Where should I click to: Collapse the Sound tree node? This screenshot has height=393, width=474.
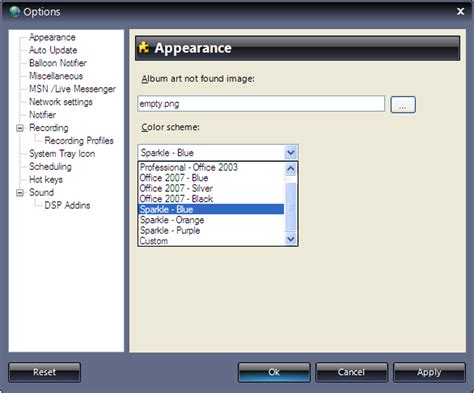[x=20, y=193]
